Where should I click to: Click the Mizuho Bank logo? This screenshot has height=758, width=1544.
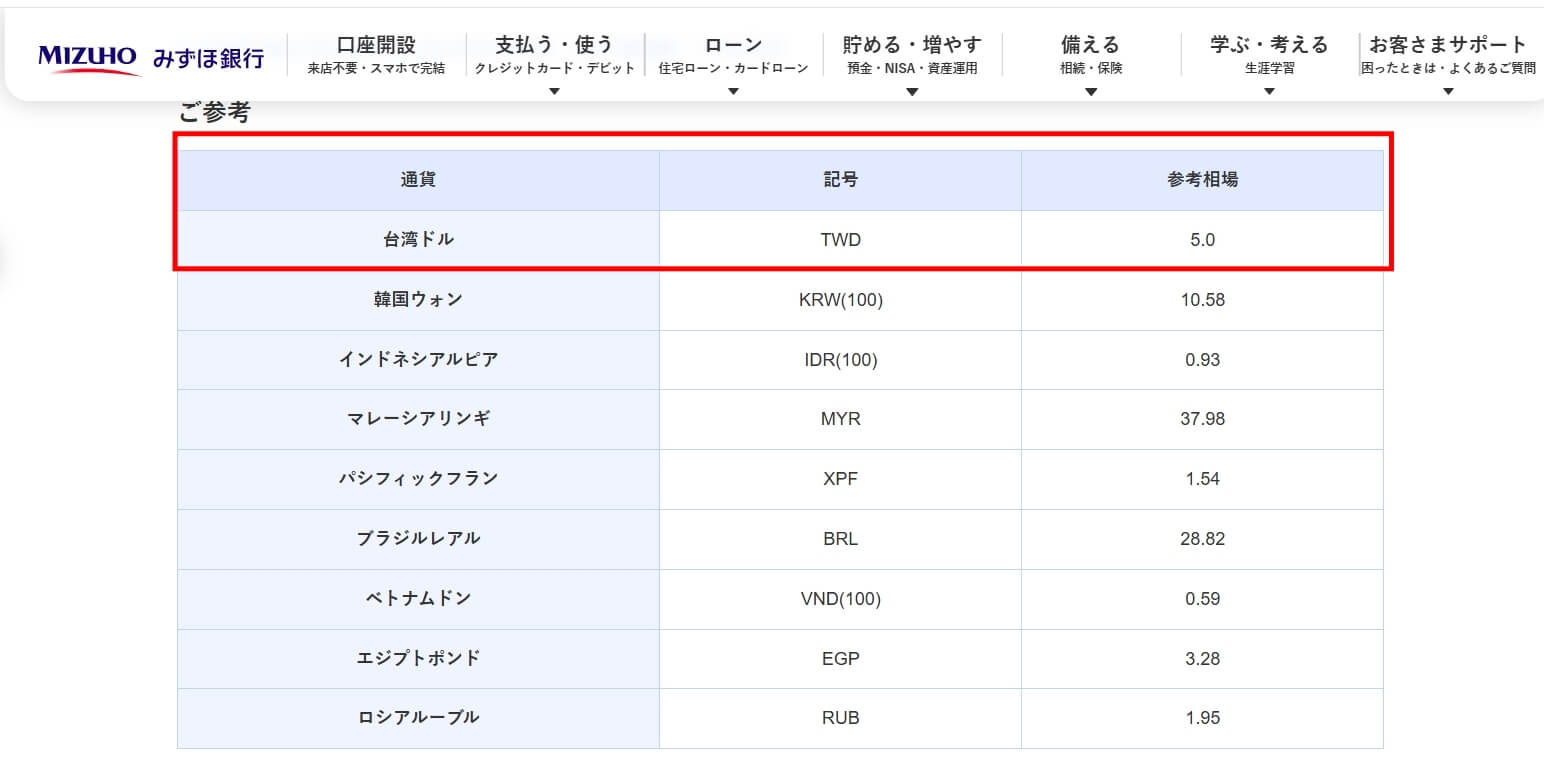tap(151, 58)
